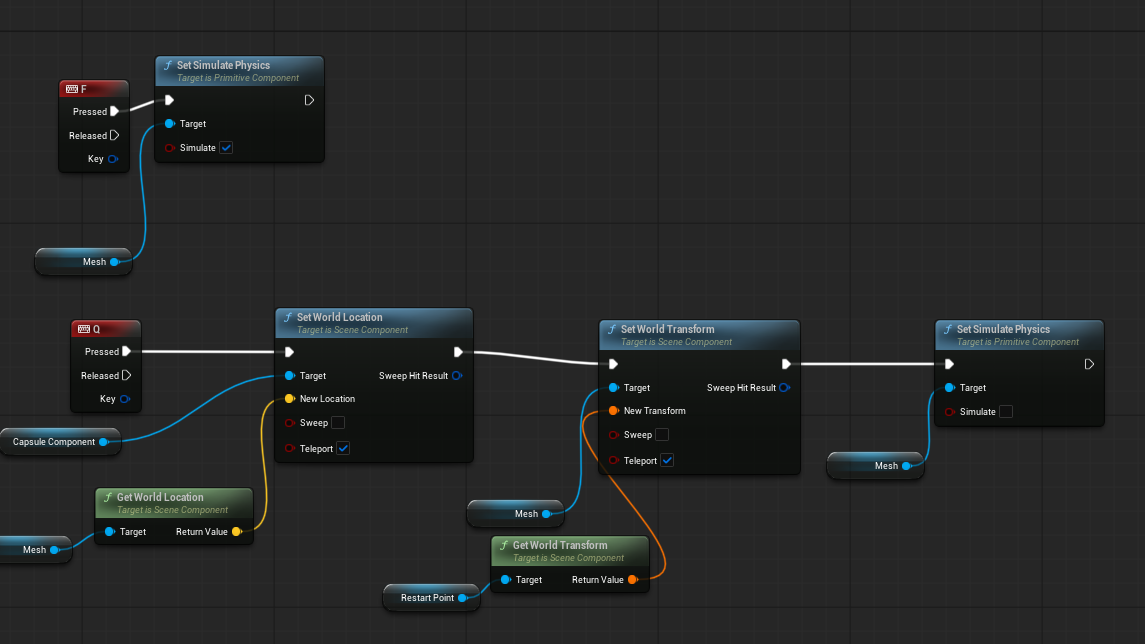Screen dimensions: 1145x644
Task: Click exec input pin of top Set Simulate Physics
Action: point(169,100)
